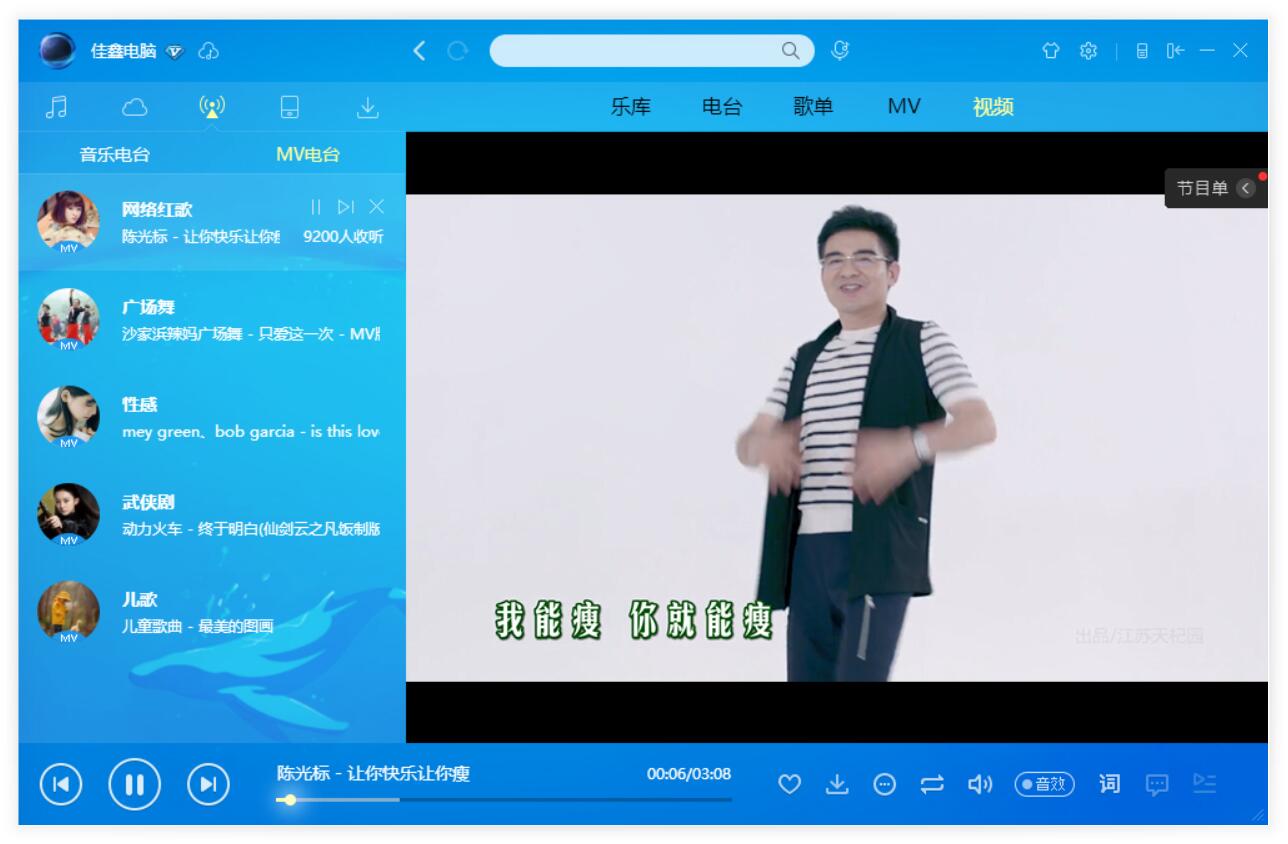Open the 电台 tab
The image size is (1288, 844).
(722, 107)
